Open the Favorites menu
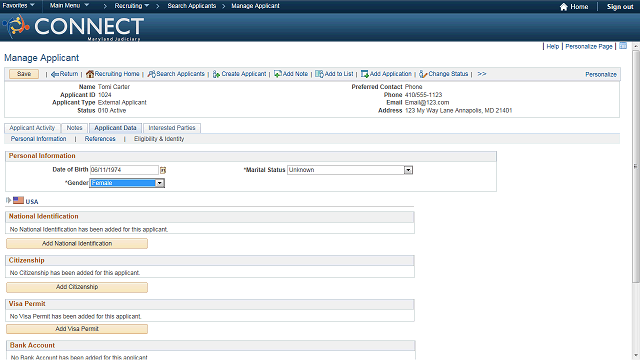 pos(18,6)
